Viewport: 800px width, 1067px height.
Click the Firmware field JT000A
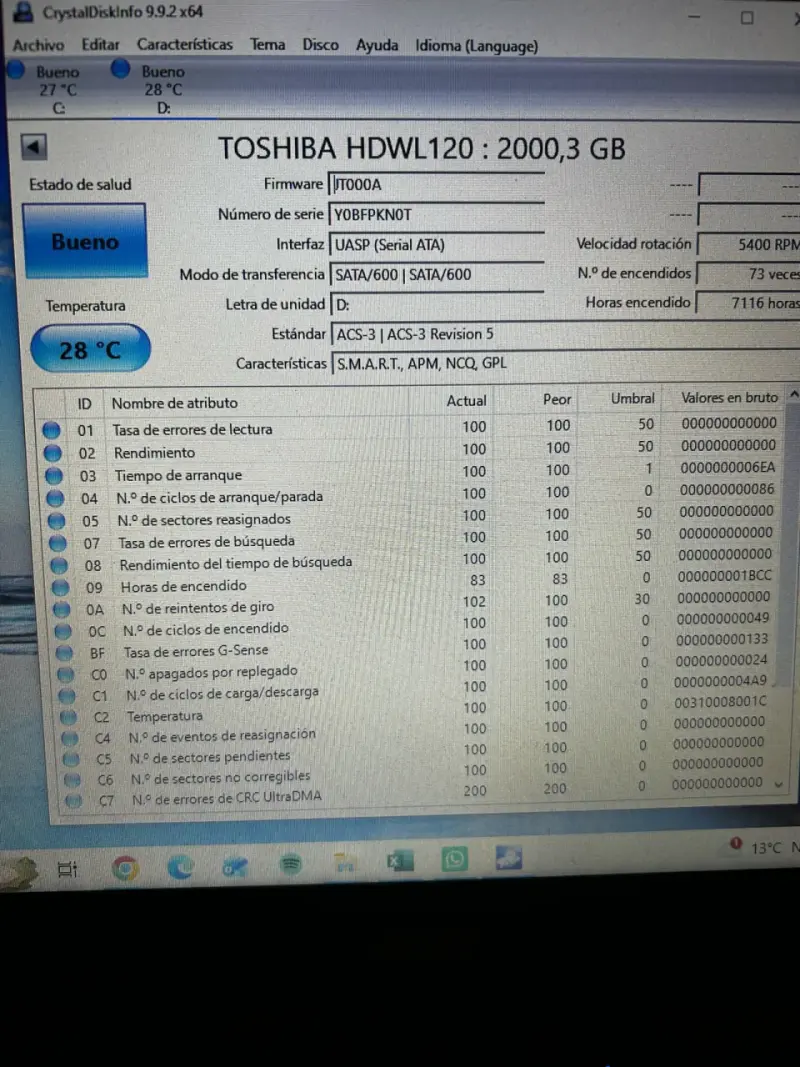click(x=437, y=184)
